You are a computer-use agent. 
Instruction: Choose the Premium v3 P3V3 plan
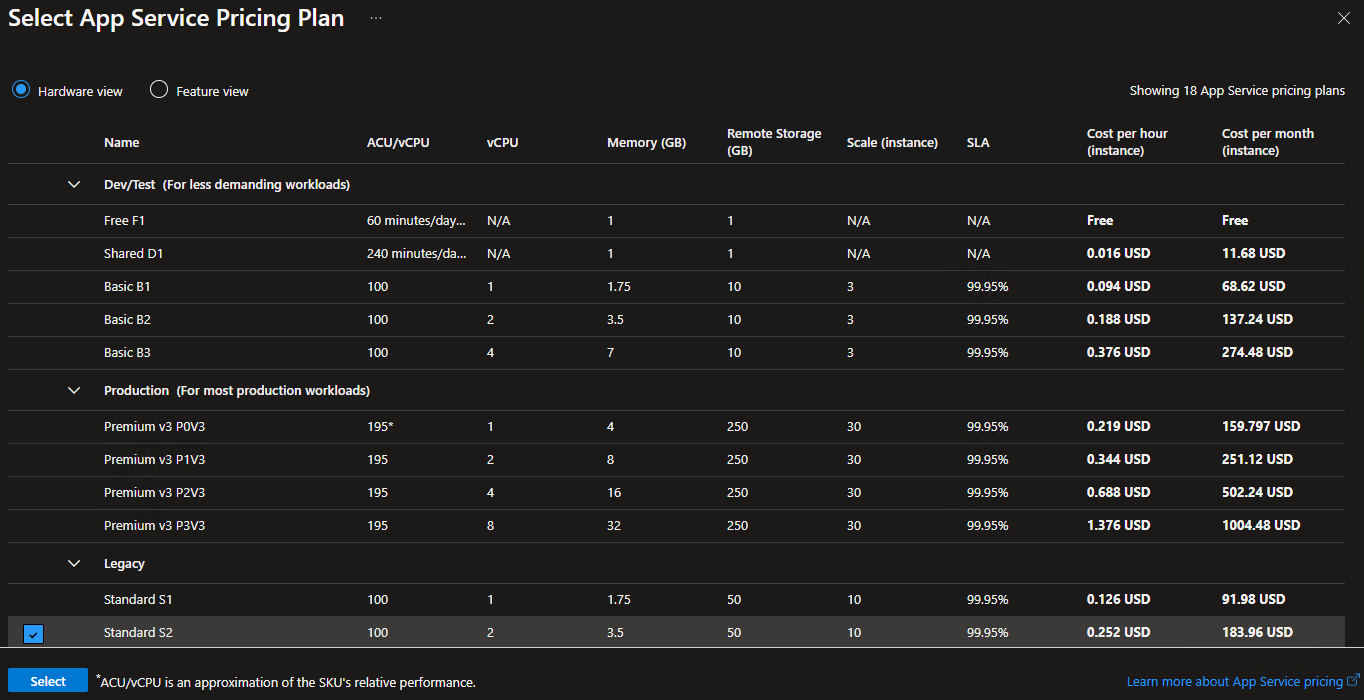click(676, 525)
